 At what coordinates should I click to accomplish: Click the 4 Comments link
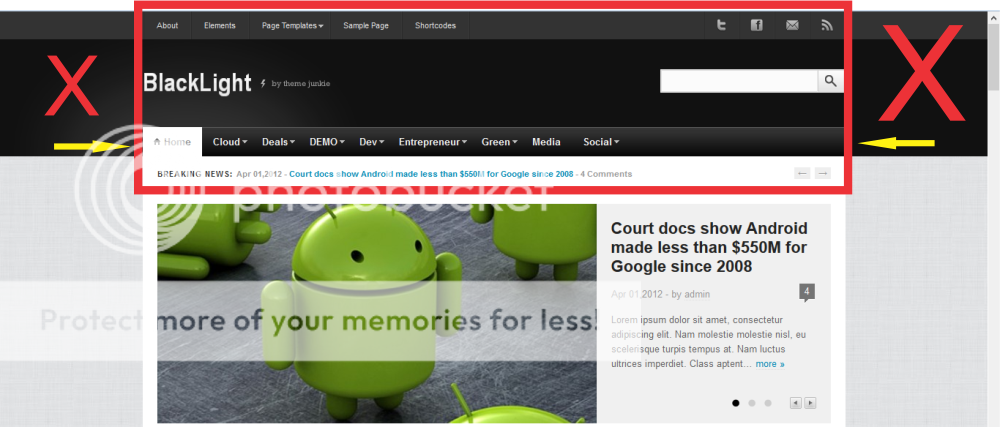[606, 173]
